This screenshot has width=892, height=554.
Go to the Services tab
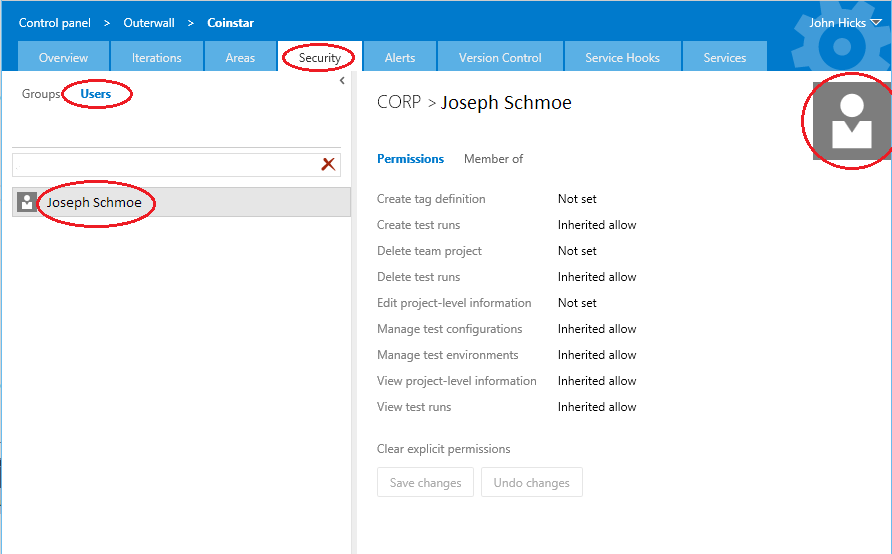click(x=725, y=57)
